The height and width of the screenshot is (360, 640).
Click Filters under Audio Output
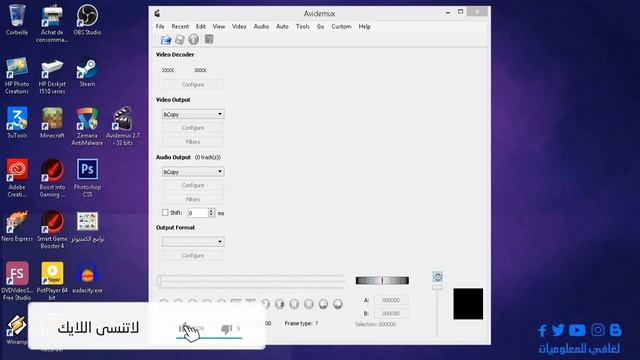click(193, 200)
